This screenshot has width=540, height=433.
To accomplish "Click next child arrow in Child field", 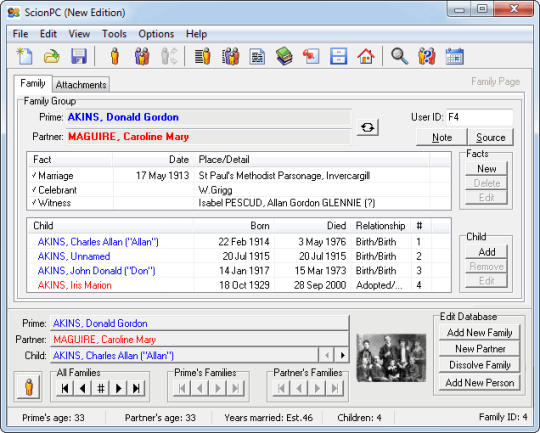I will point(342,355).
